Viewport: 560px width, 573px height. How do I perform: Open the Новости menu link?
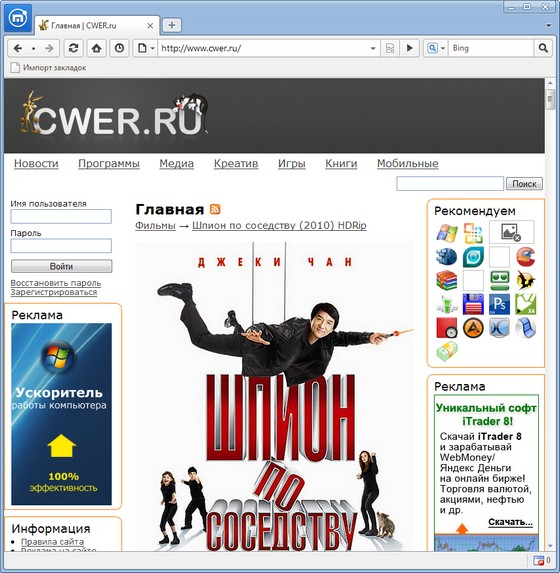pyautogui.click(x=36, y=164)
